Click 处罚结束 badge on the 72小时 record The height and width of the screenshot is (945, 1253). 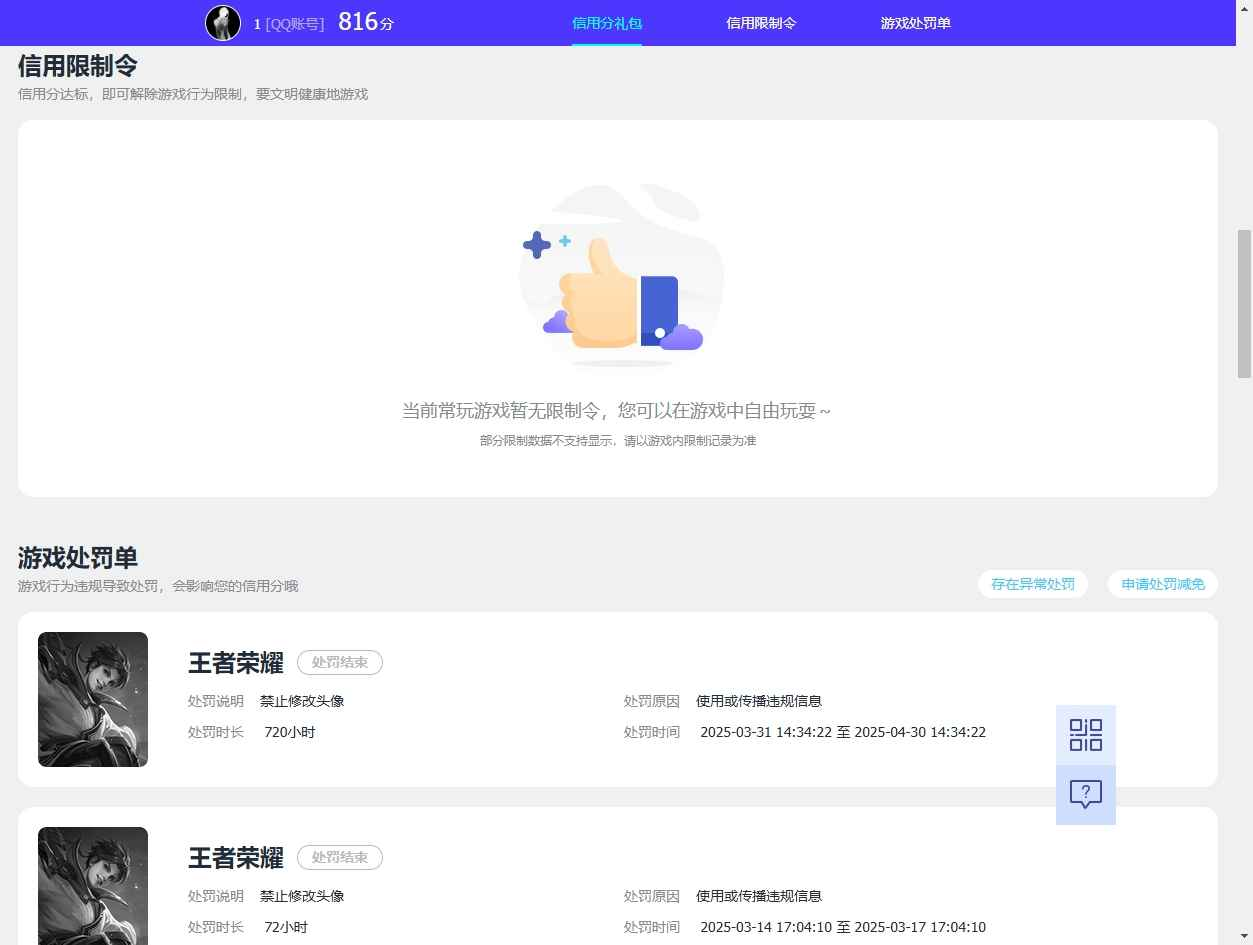tap(340, 857)
